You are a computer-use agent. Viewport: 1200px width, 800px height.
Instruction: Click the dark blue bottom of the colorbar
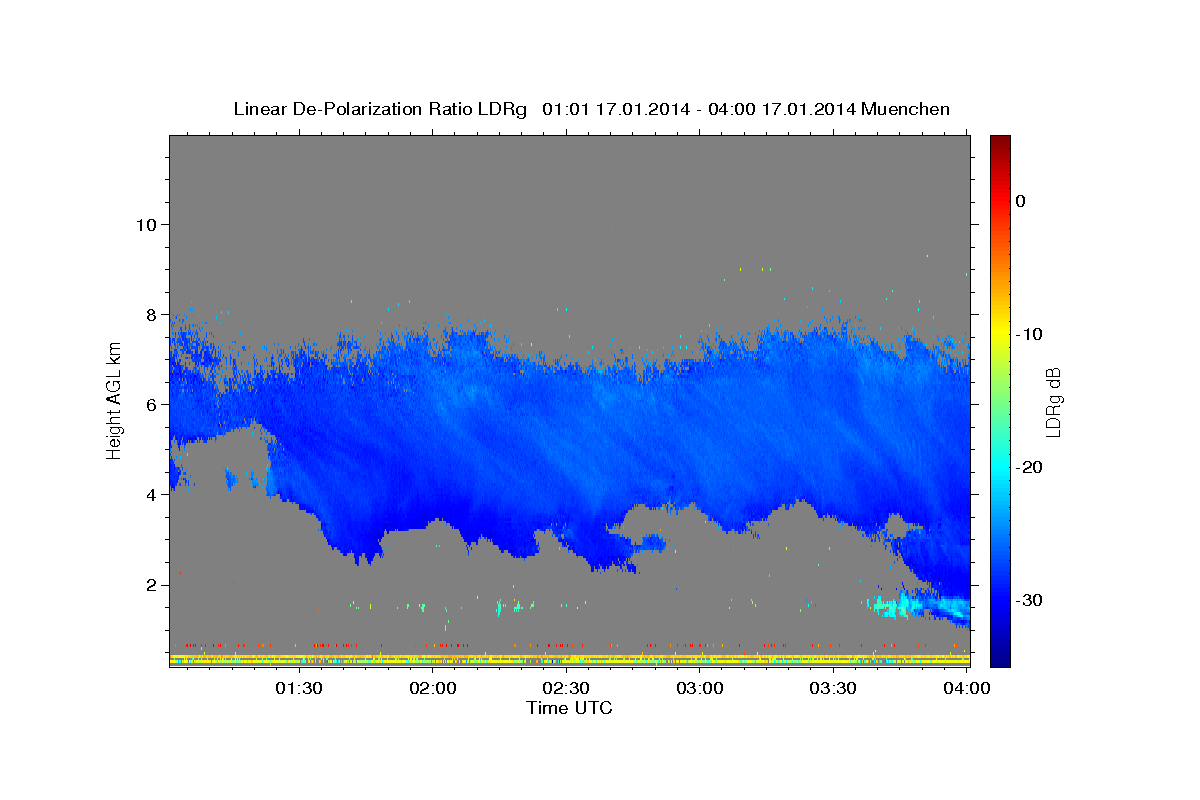click(1000, 657)
